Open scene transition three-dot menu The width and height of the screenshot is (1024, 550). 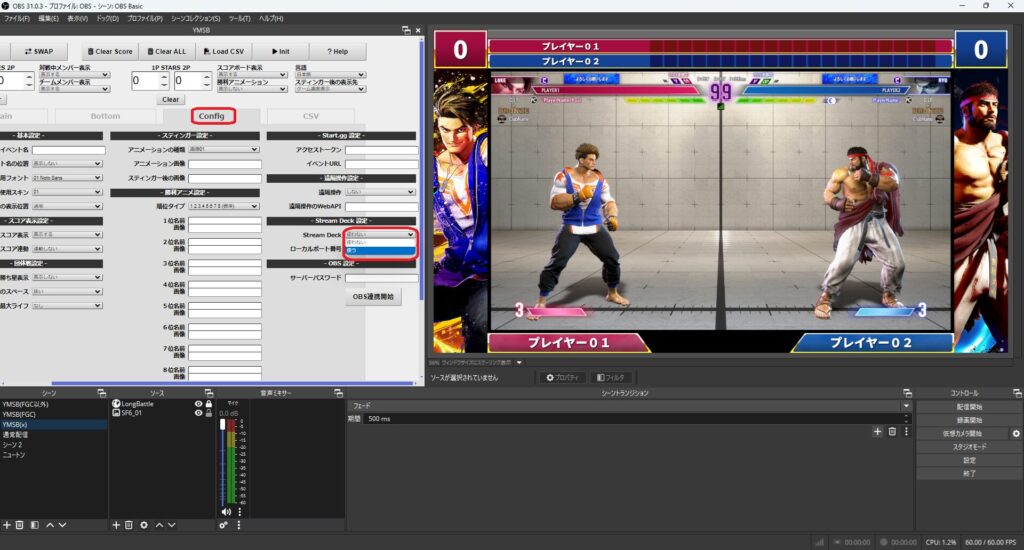pos(906,432)
